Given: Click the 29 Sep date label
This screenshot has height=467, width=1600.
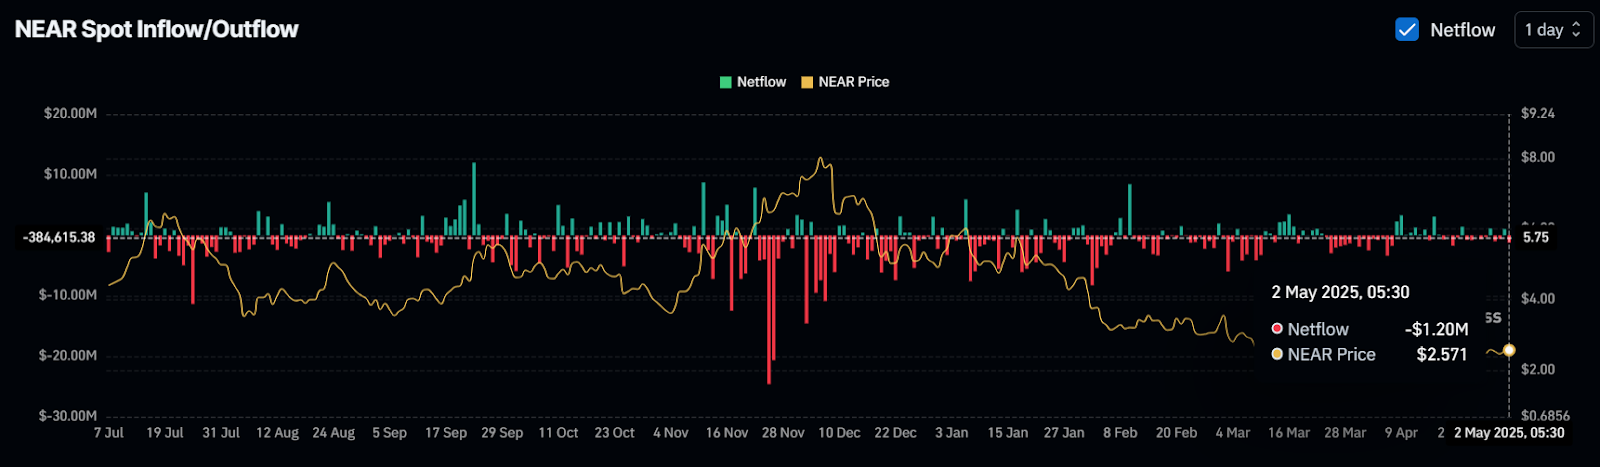Looking at the screenshot, I should tap(502, 433).
